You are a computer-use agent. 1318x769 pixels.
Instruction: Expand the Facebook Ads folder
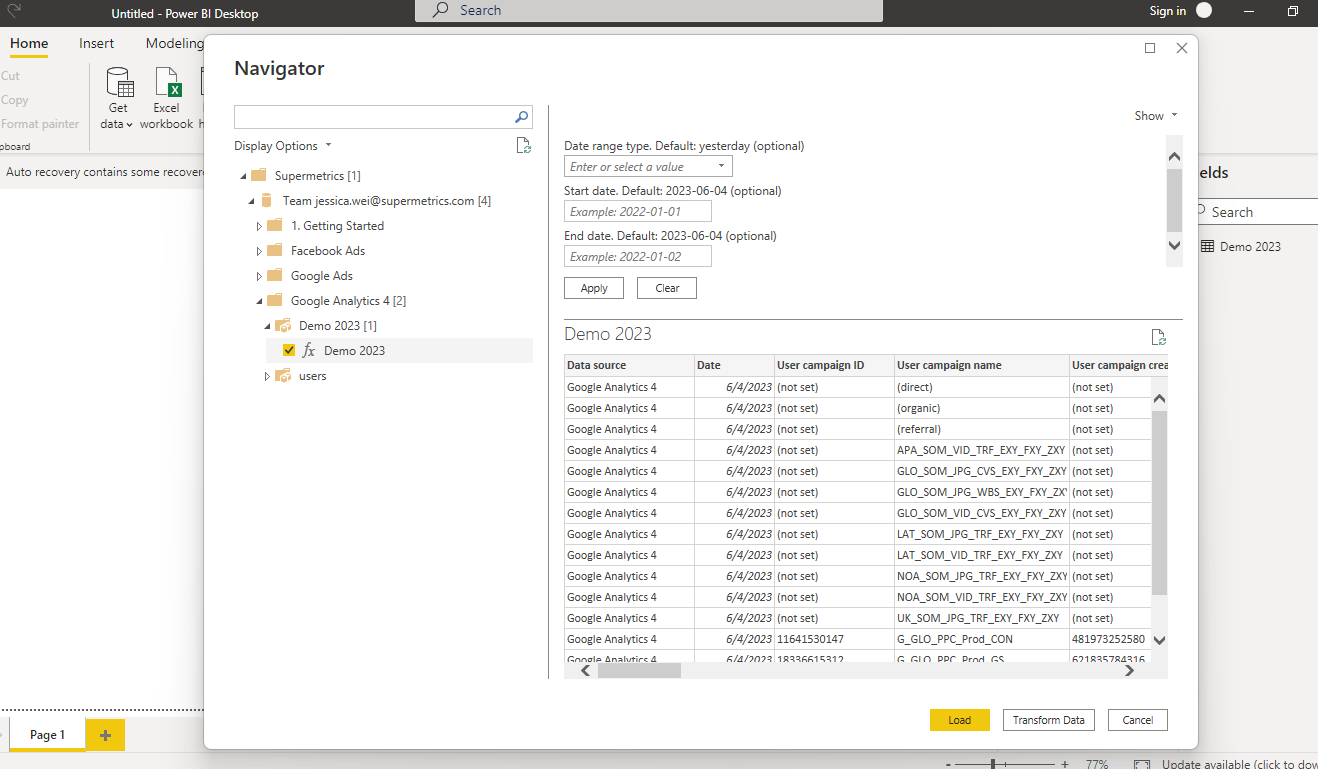[259, 251]
